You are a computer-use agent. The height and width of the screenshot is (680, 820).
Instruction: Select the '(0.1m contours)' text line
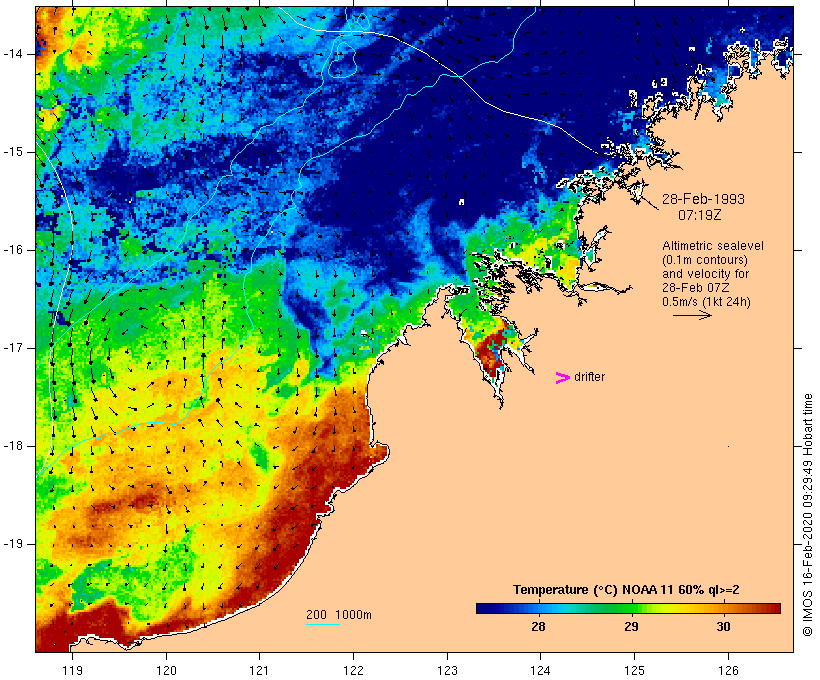[705, 260]
